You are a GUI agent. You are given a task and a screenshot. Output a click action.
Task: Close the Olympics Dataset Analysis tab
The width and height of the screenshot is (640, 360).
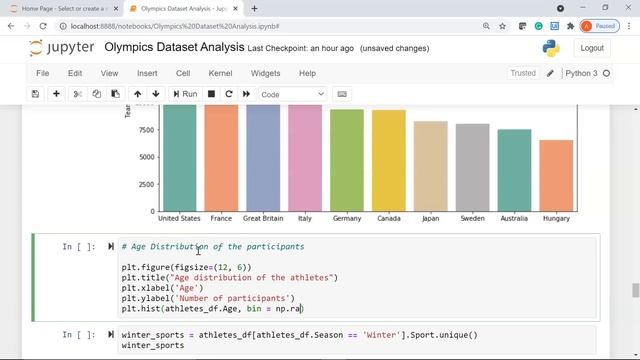point(236,9)
